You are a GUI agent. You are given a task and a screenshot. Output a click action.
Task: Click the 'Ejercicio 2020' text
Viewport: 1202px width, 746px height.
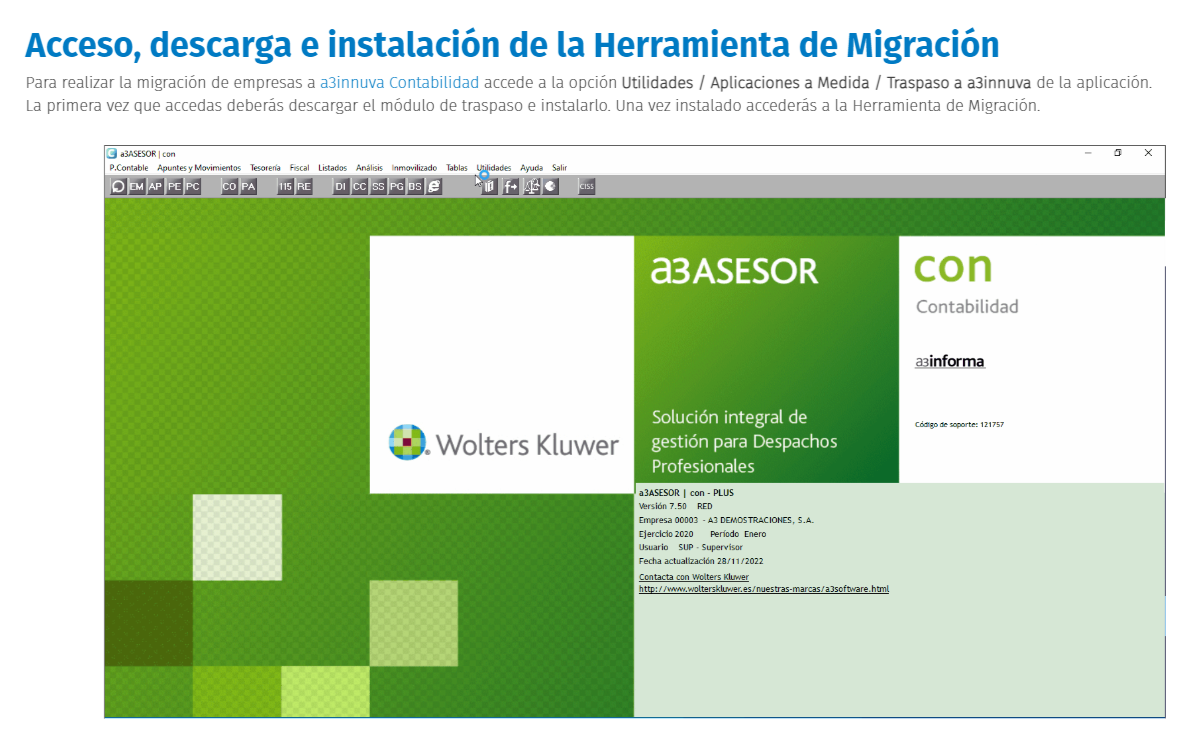coord(666,534)
